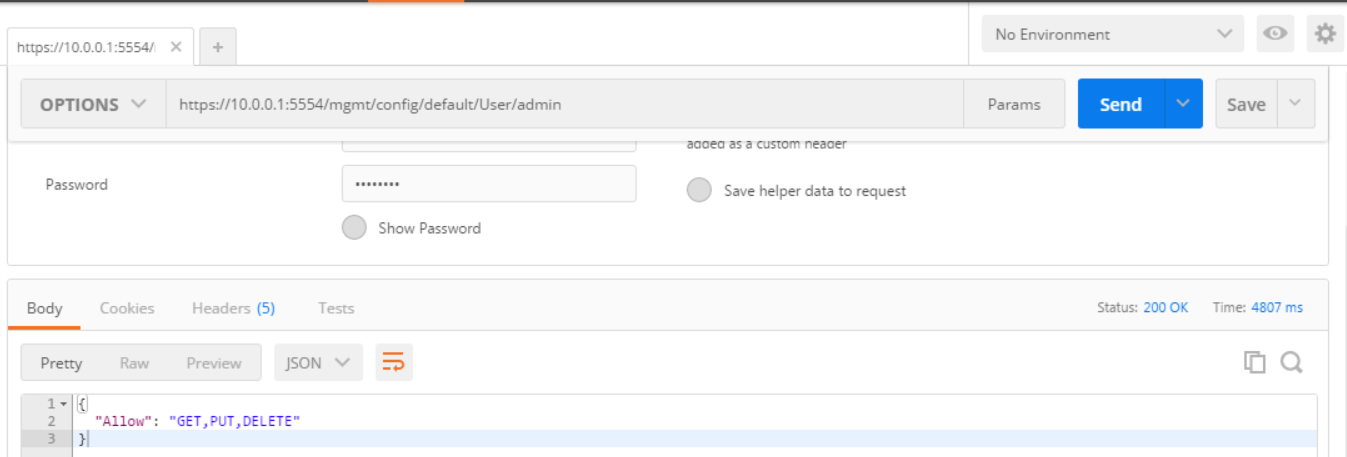
Task: Expand the Send button arrow menu
Action: (x=1184, y=104)
